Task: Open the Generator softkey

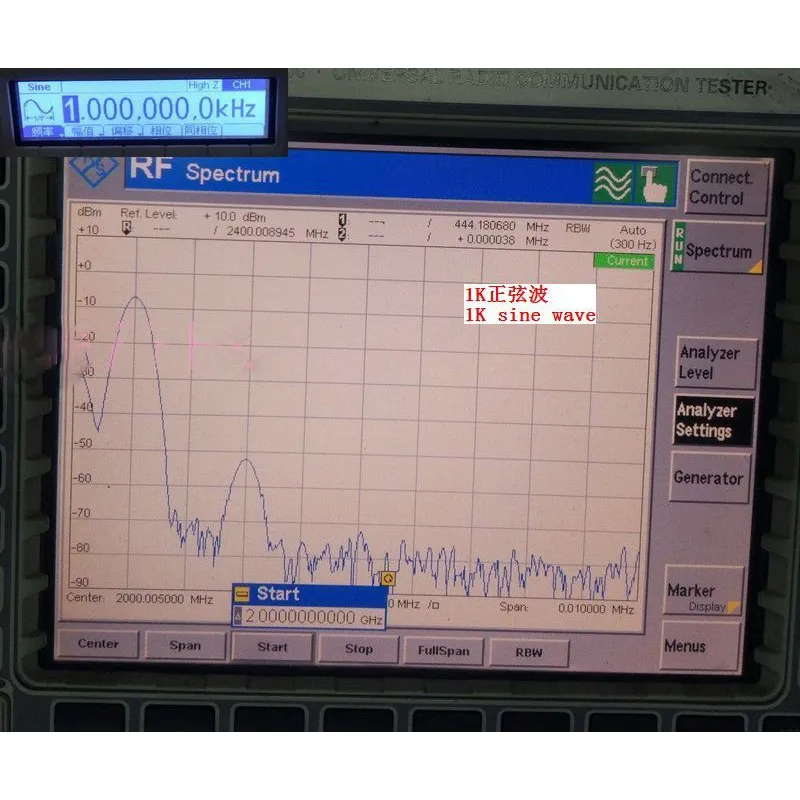Action: coord(709,478)
